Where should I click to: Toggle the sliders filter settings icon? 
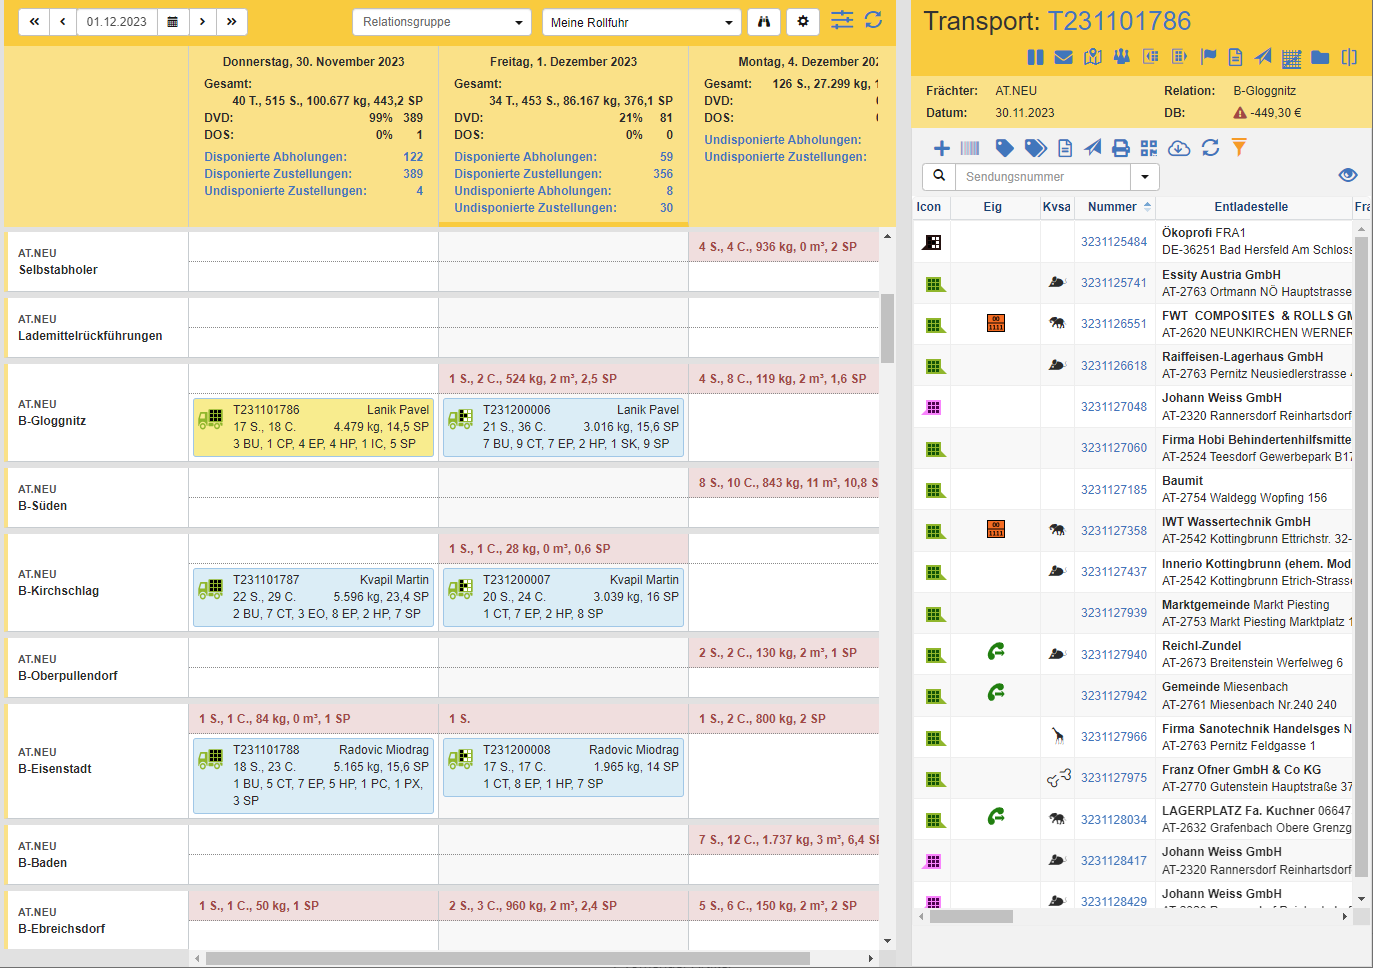(x=842, y=20)
